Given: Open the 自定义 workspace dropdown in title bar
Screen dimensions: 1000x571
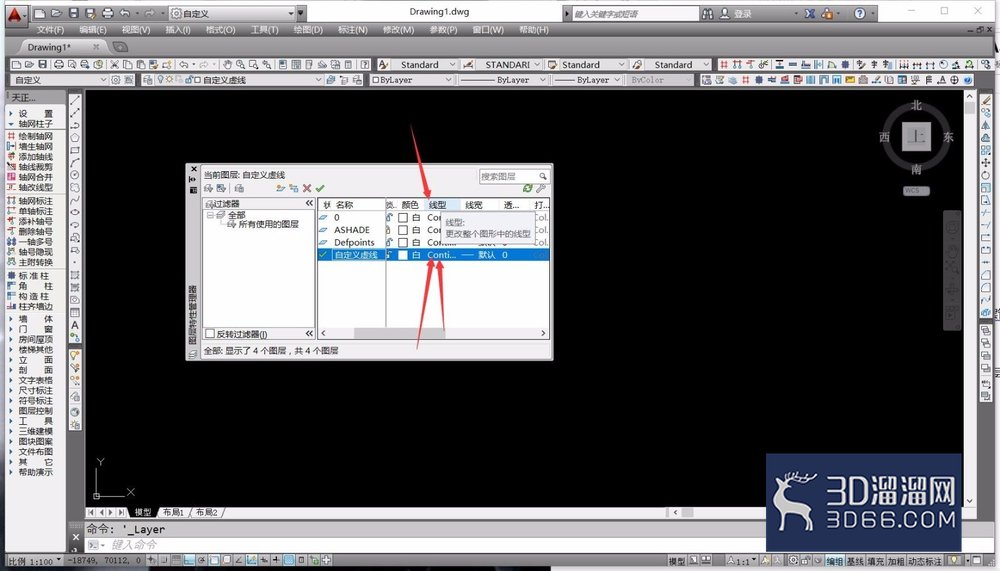Looking at the screenshot, I should [233, 13].
